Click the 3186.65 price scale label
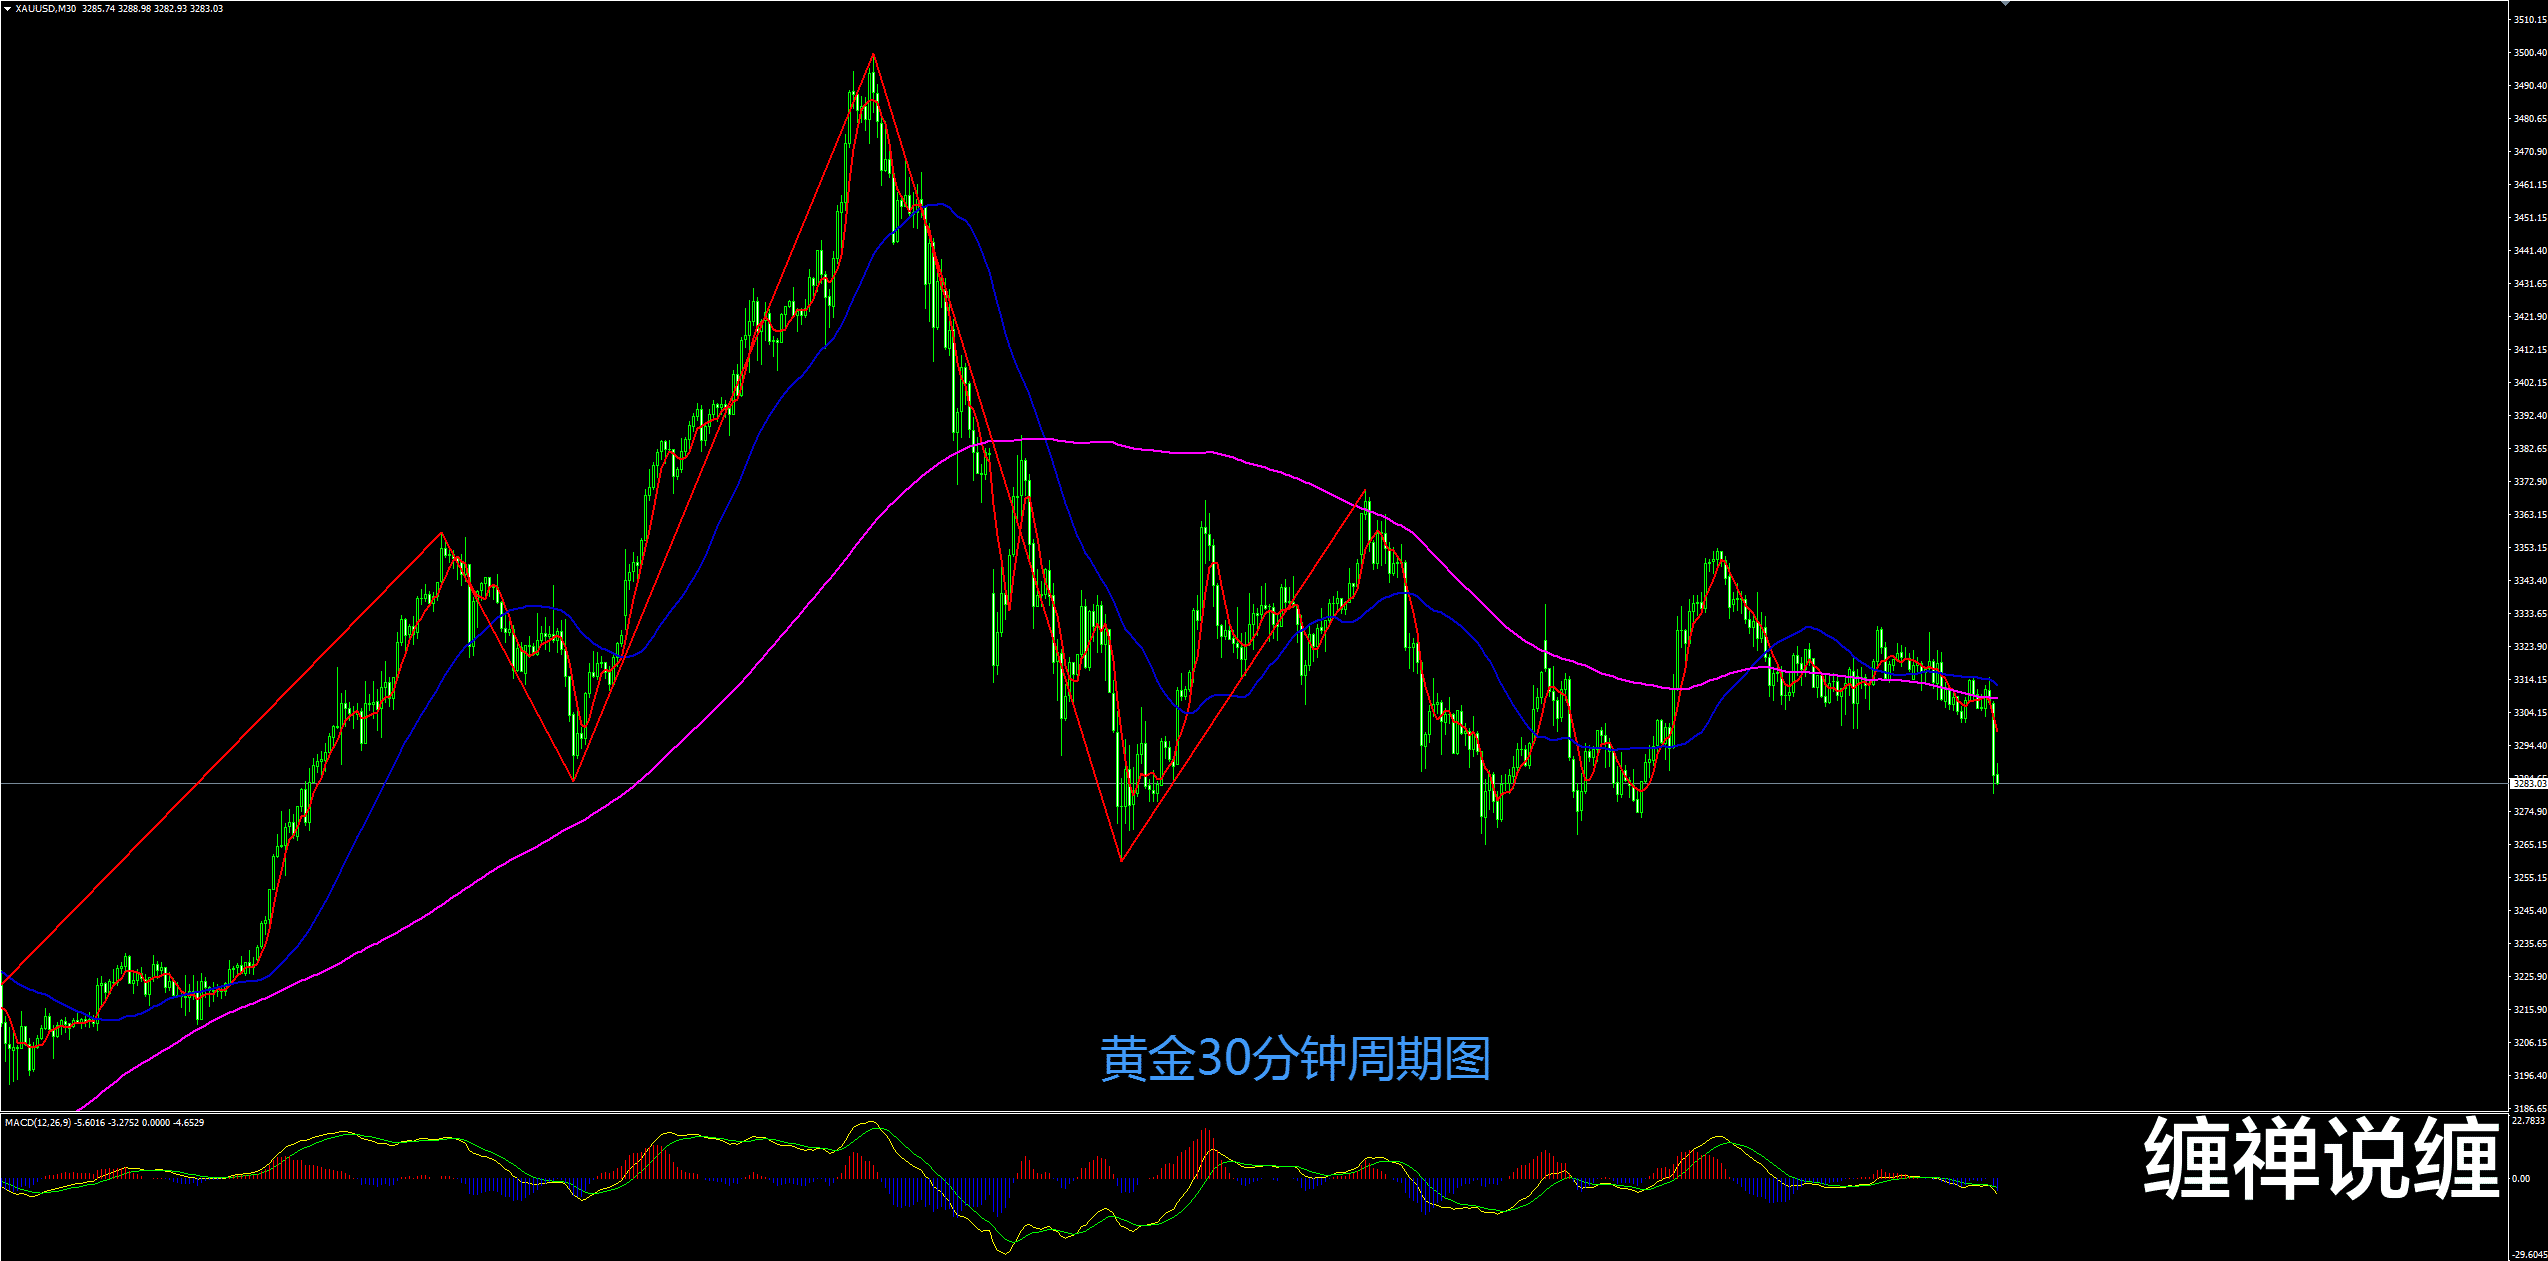Screen dimensions: 2548x1261 pos(2530,1108)
